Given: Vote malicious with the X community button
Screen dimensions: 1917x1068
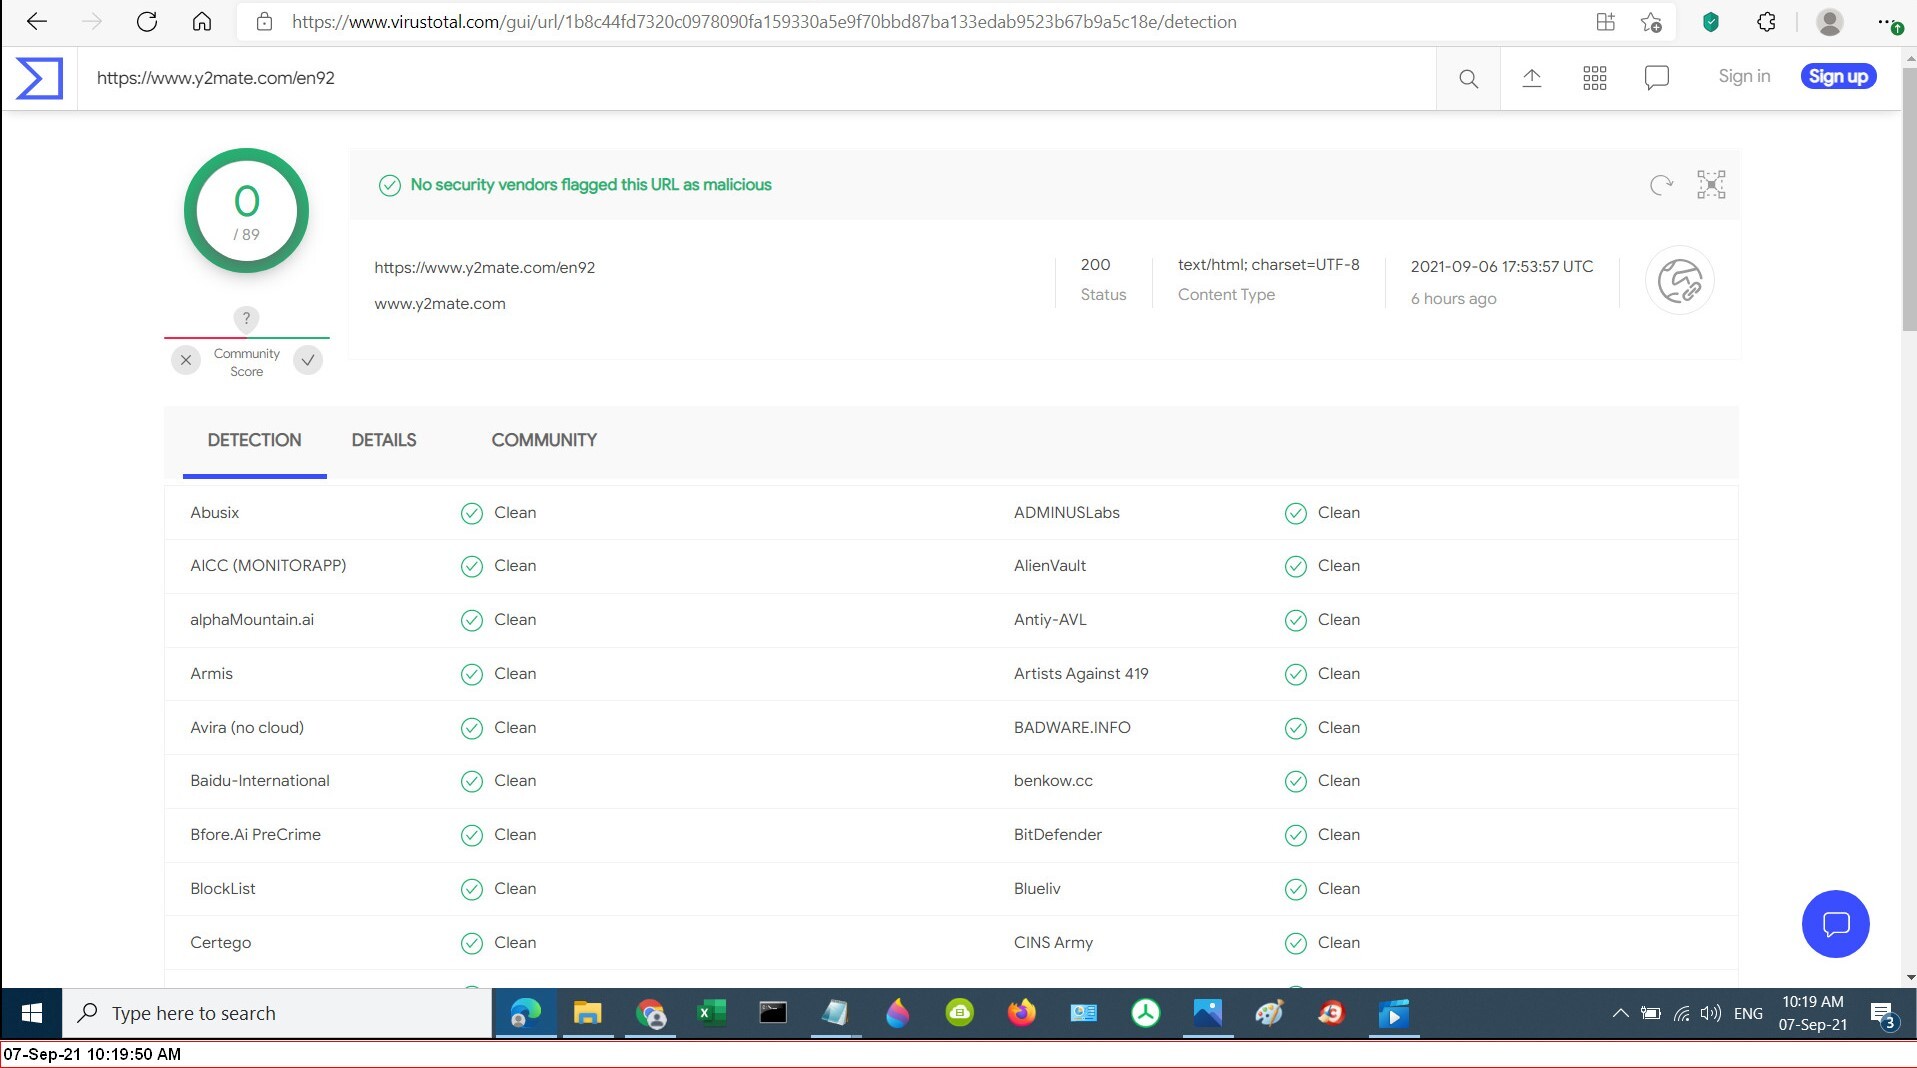Looking at the screenshot, I should click(x=186, y=360).
